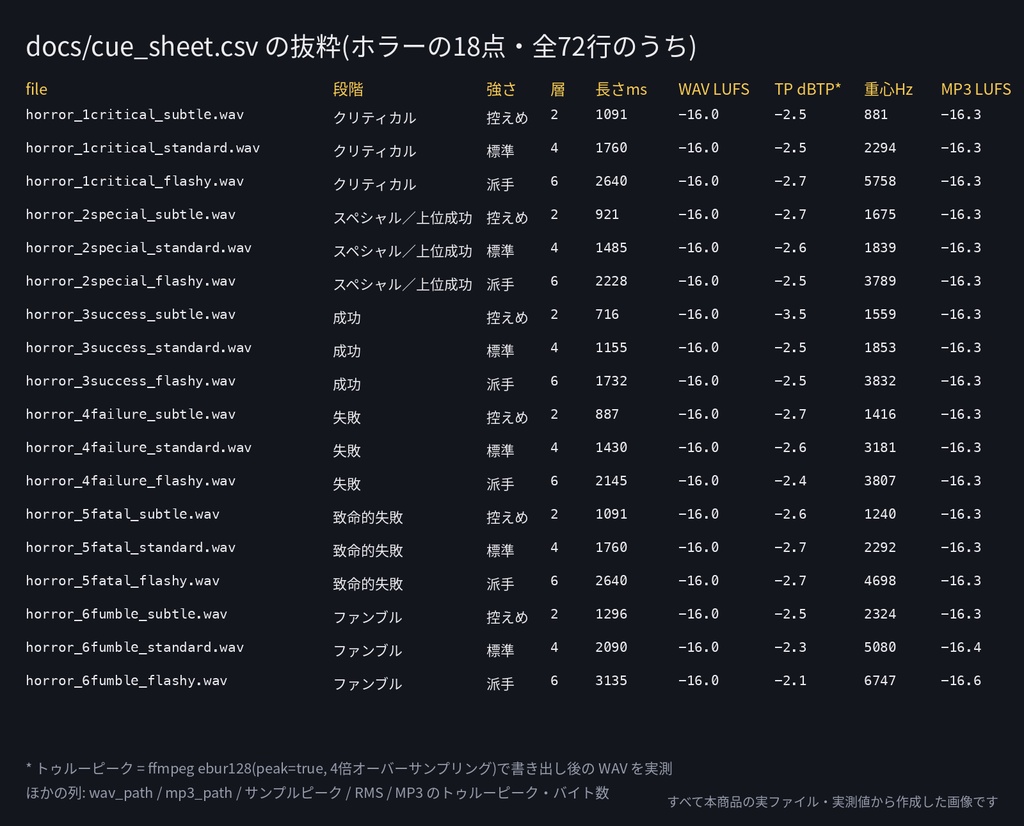Select file name horror_4failure_standard.wav

point(138,447)
